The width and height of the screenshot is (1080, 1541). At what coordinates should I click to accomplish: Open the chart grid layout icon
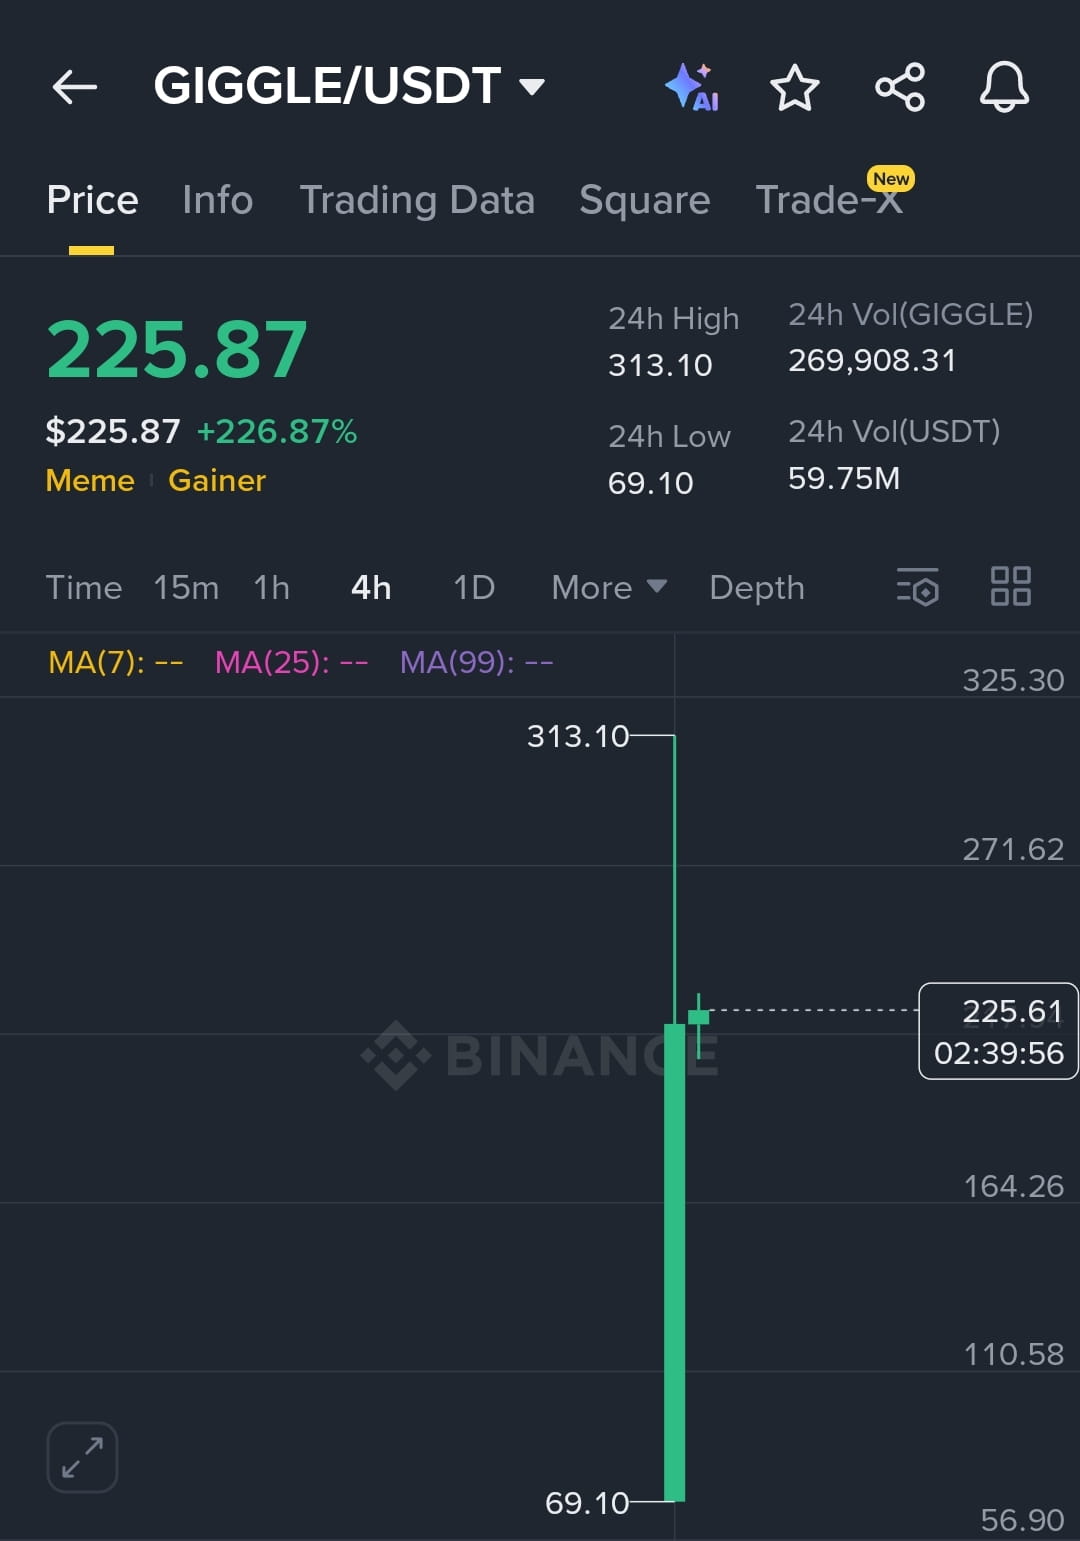coord(1011,587)
